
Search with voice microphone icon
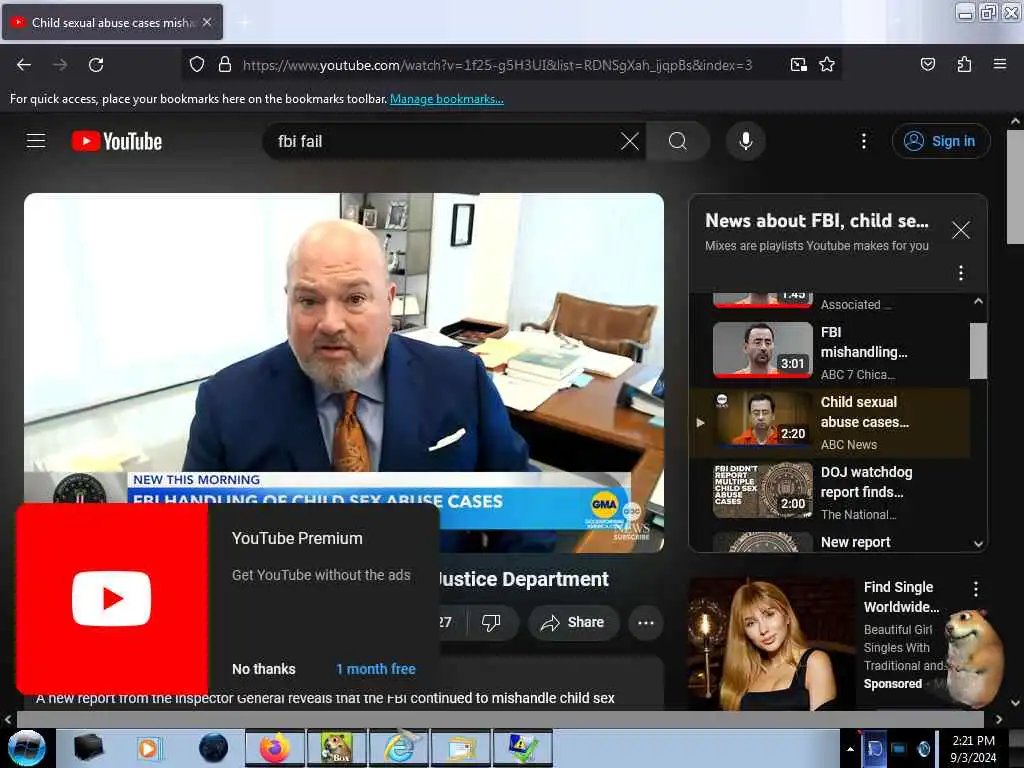745,141
